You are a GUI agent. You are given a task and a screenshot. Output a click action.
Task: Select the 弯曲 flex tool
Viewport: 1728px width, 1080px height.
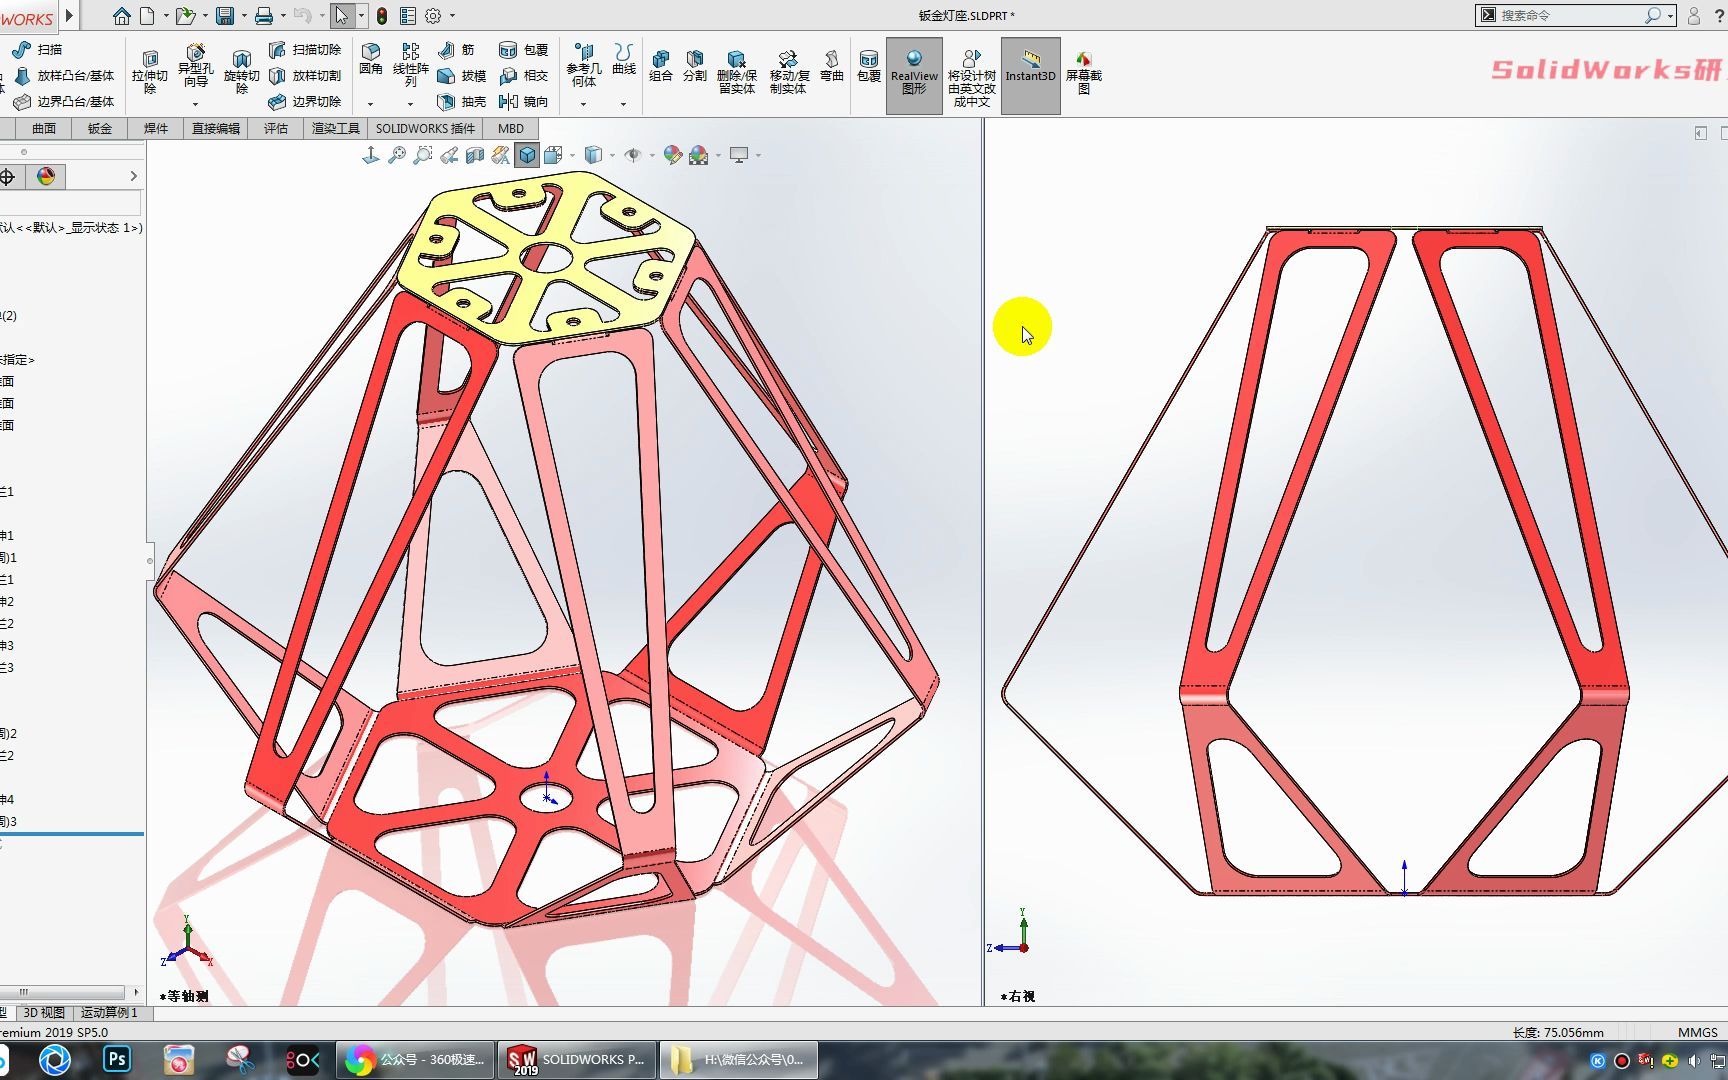point(832,66)
